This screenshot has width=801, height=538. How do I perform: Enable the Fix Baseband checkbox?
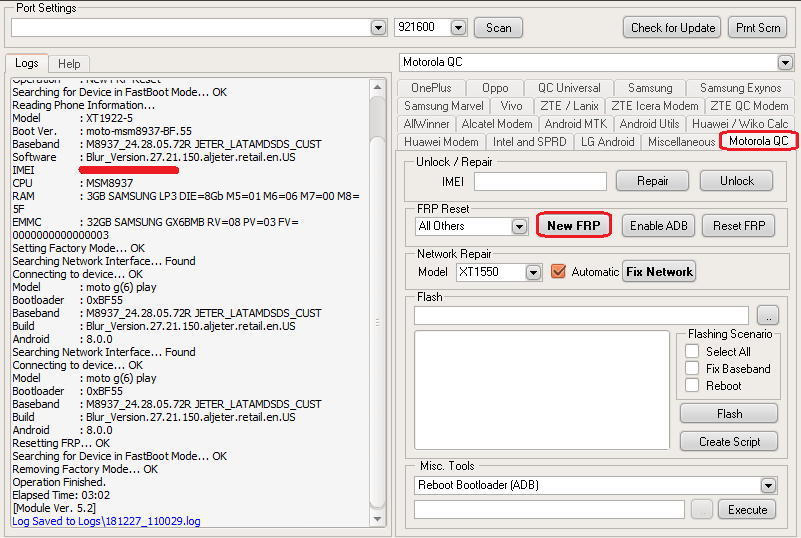click(x=692, y=368)
